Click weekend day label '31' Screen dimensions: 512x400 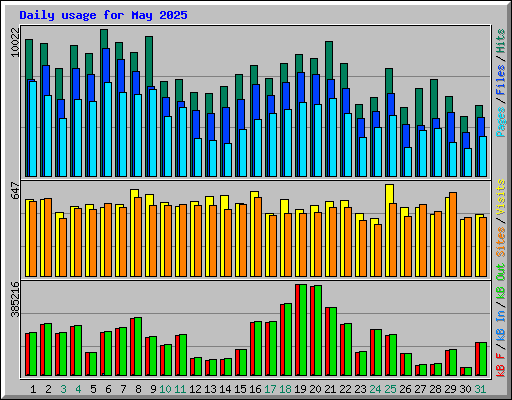click(x=480, y=389)
